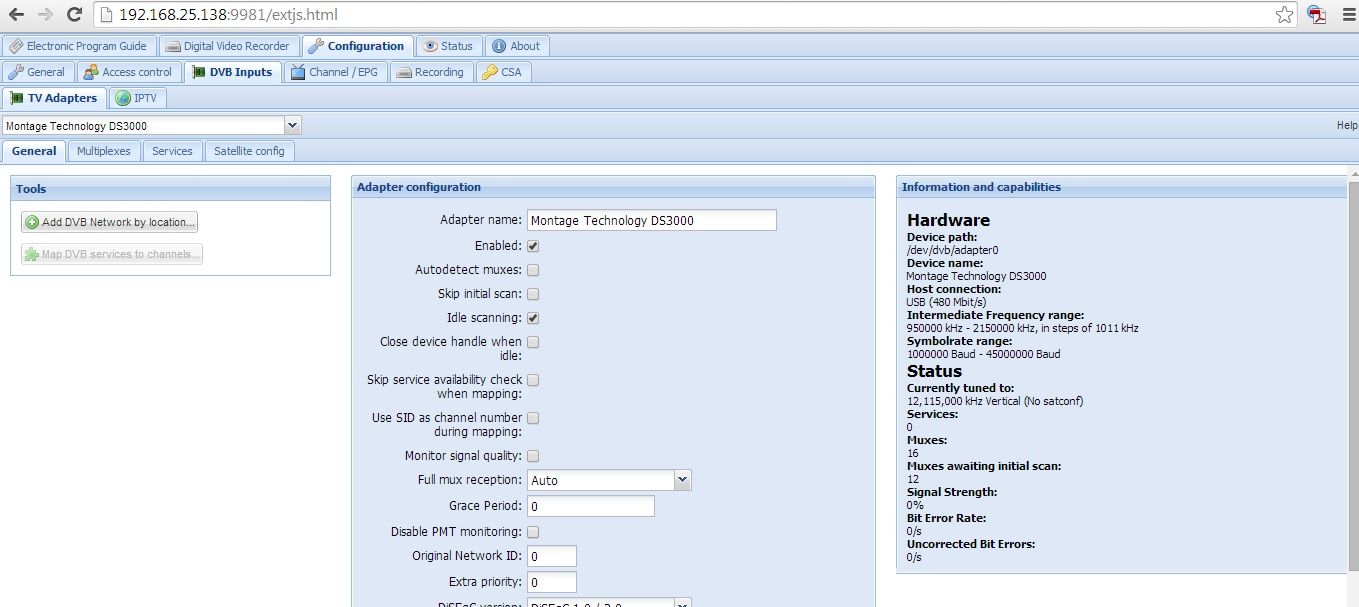Toggle Autodetect muxes checkbox

tap(533, 270)
